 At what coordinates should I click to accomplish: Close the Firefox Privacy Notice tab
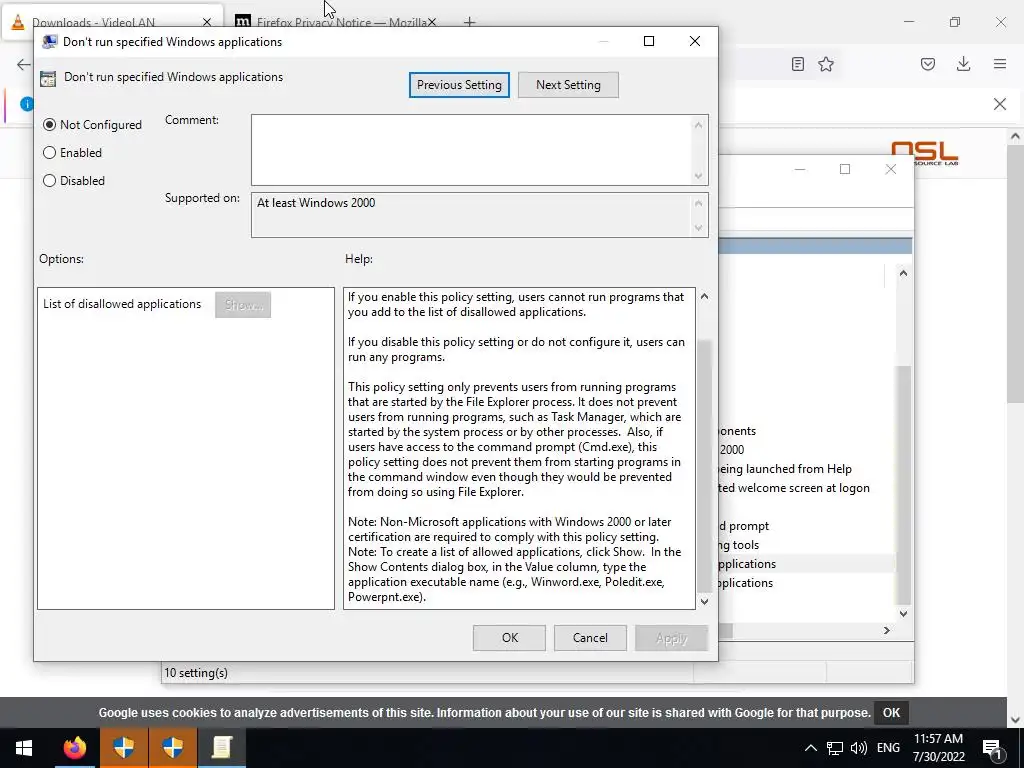coord(432,22)
